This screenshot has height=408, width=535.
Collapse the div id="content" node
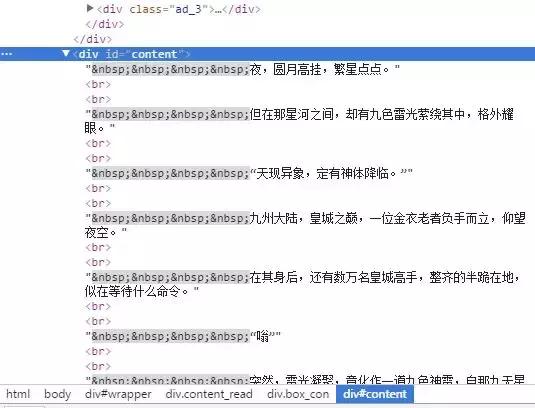point(66,53)
